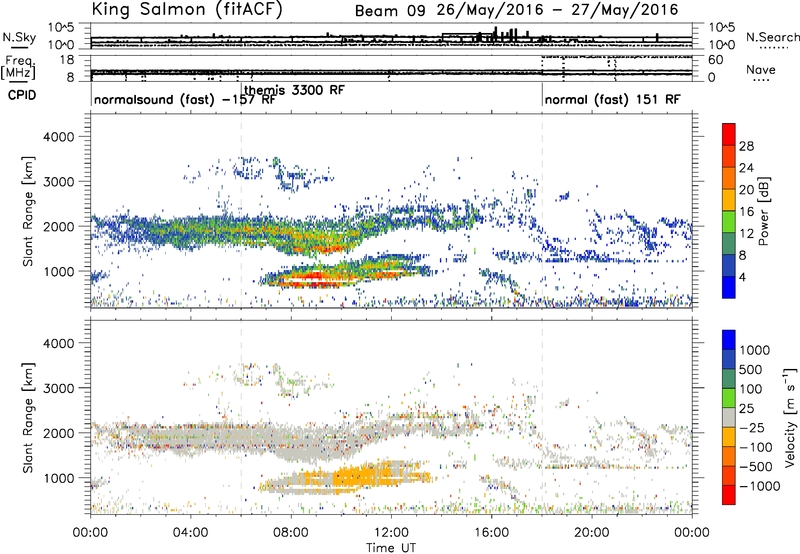This screenshot has width=800, height=554.
Task: Click the -500 label on velocity colorbar
Action: 756,466
